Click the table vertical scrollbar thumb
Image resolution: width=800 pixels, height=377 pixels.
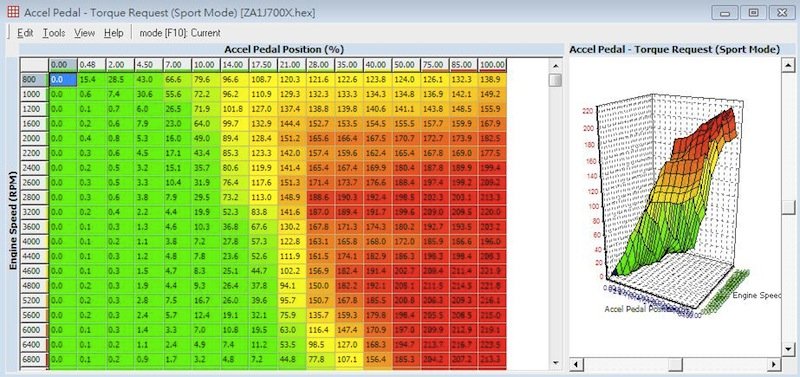point(556,80)
